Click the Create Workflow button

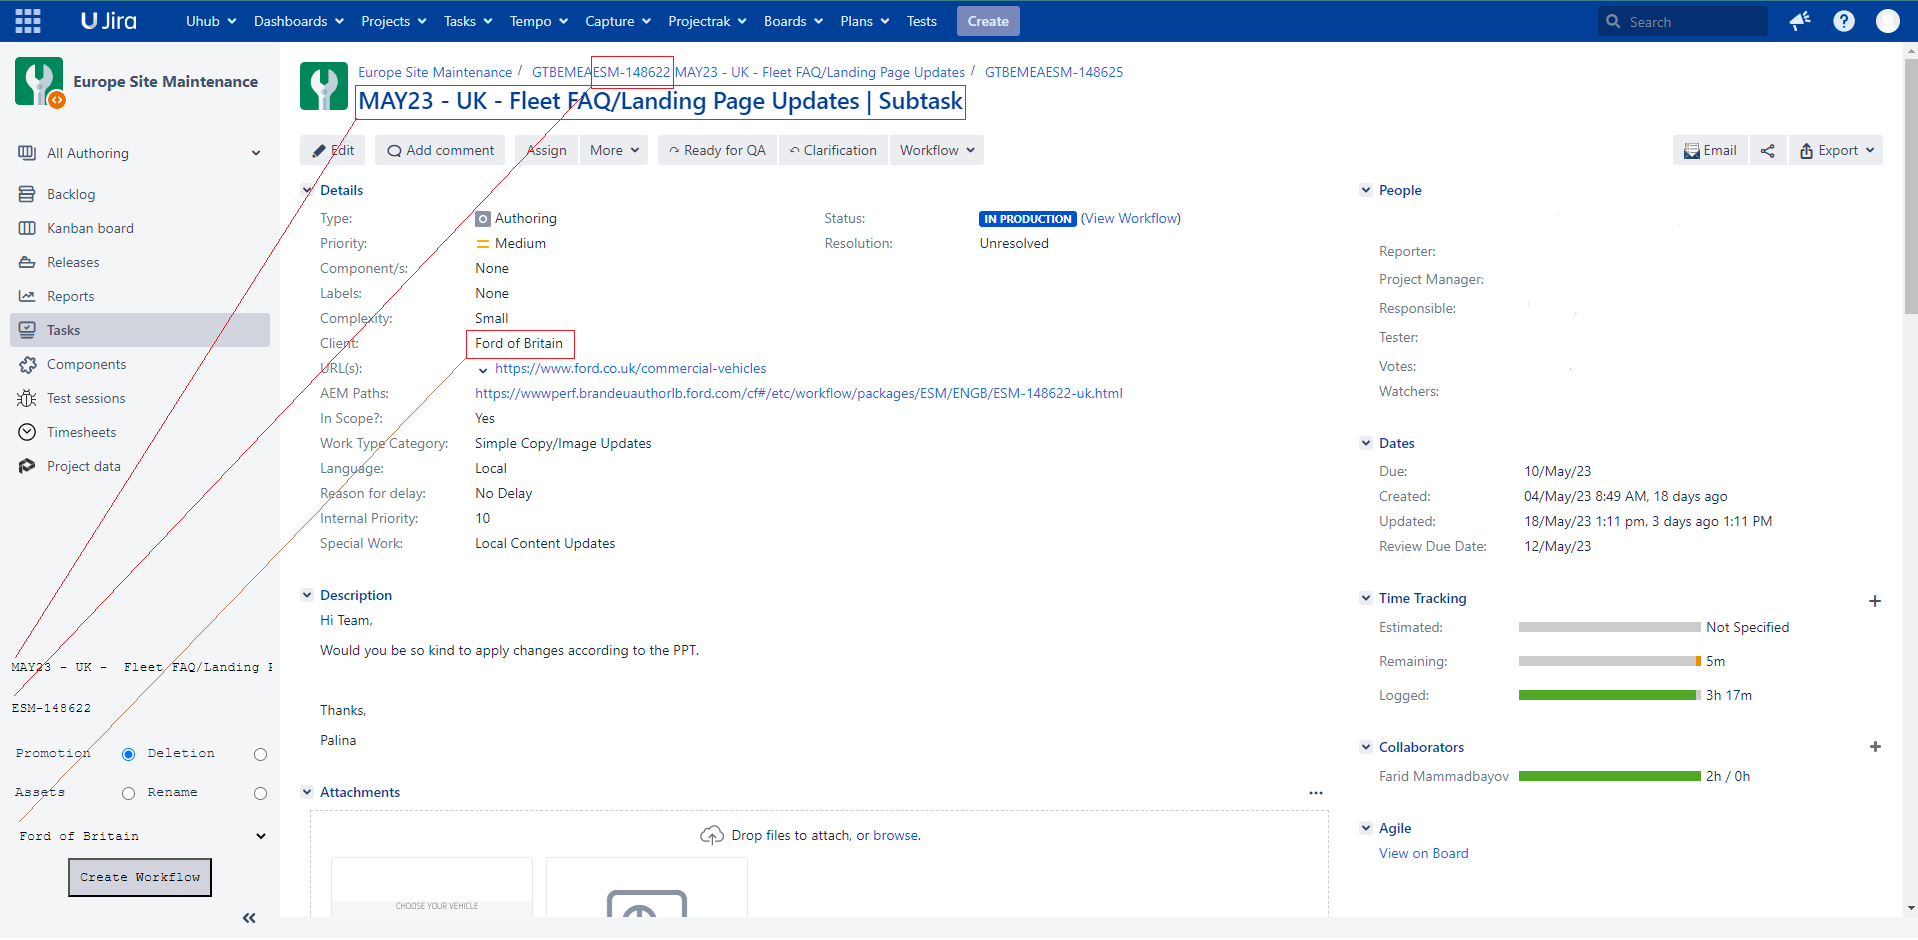pyautogui.click(x=140, y=878)
